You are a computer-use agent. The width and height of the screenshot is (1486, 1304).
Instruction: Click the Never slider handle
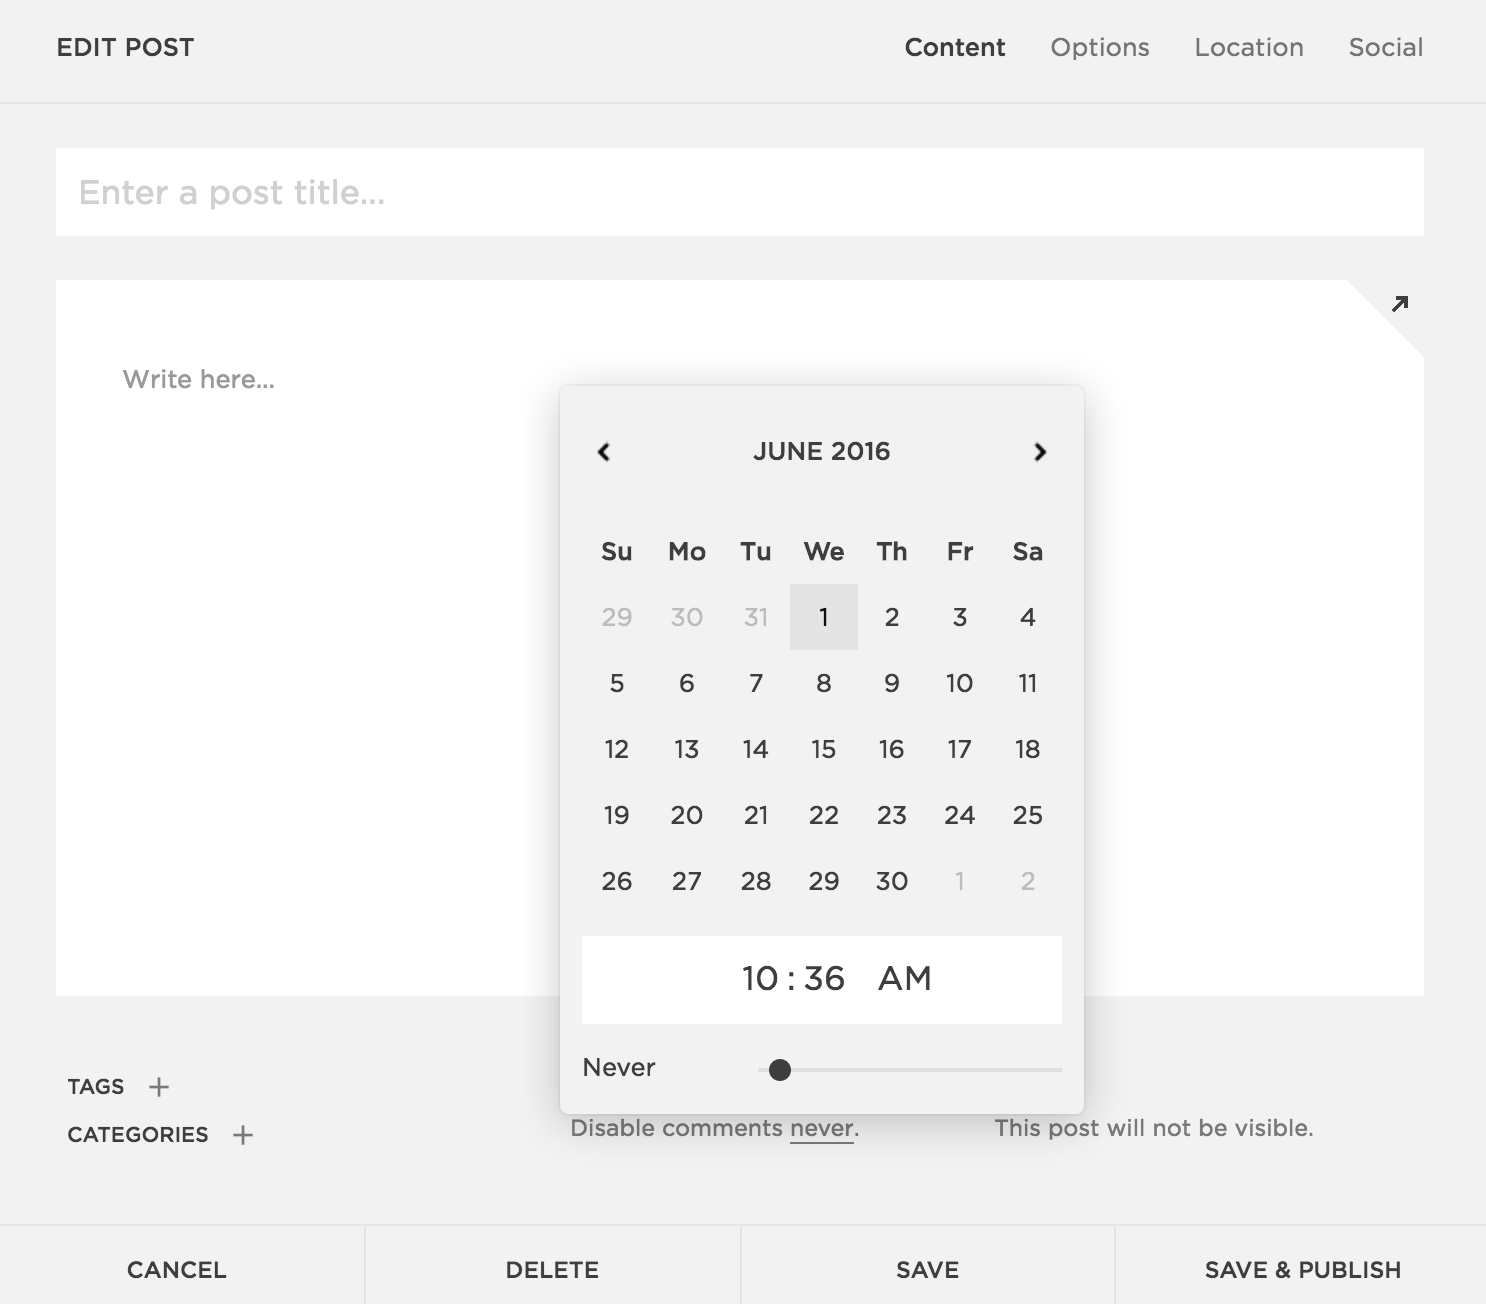pyautogui.click(x=780, y=1070)
